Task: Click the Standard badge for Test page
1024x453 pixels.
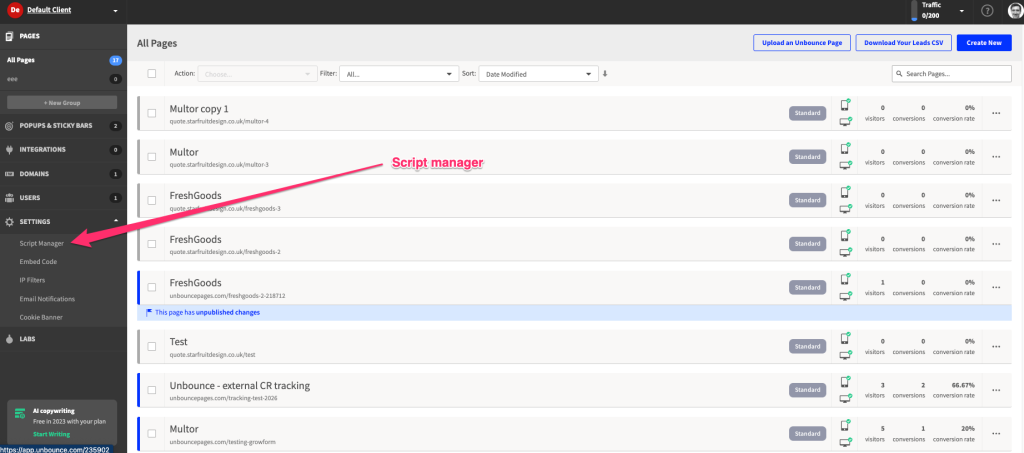Action: click(807, 346)
